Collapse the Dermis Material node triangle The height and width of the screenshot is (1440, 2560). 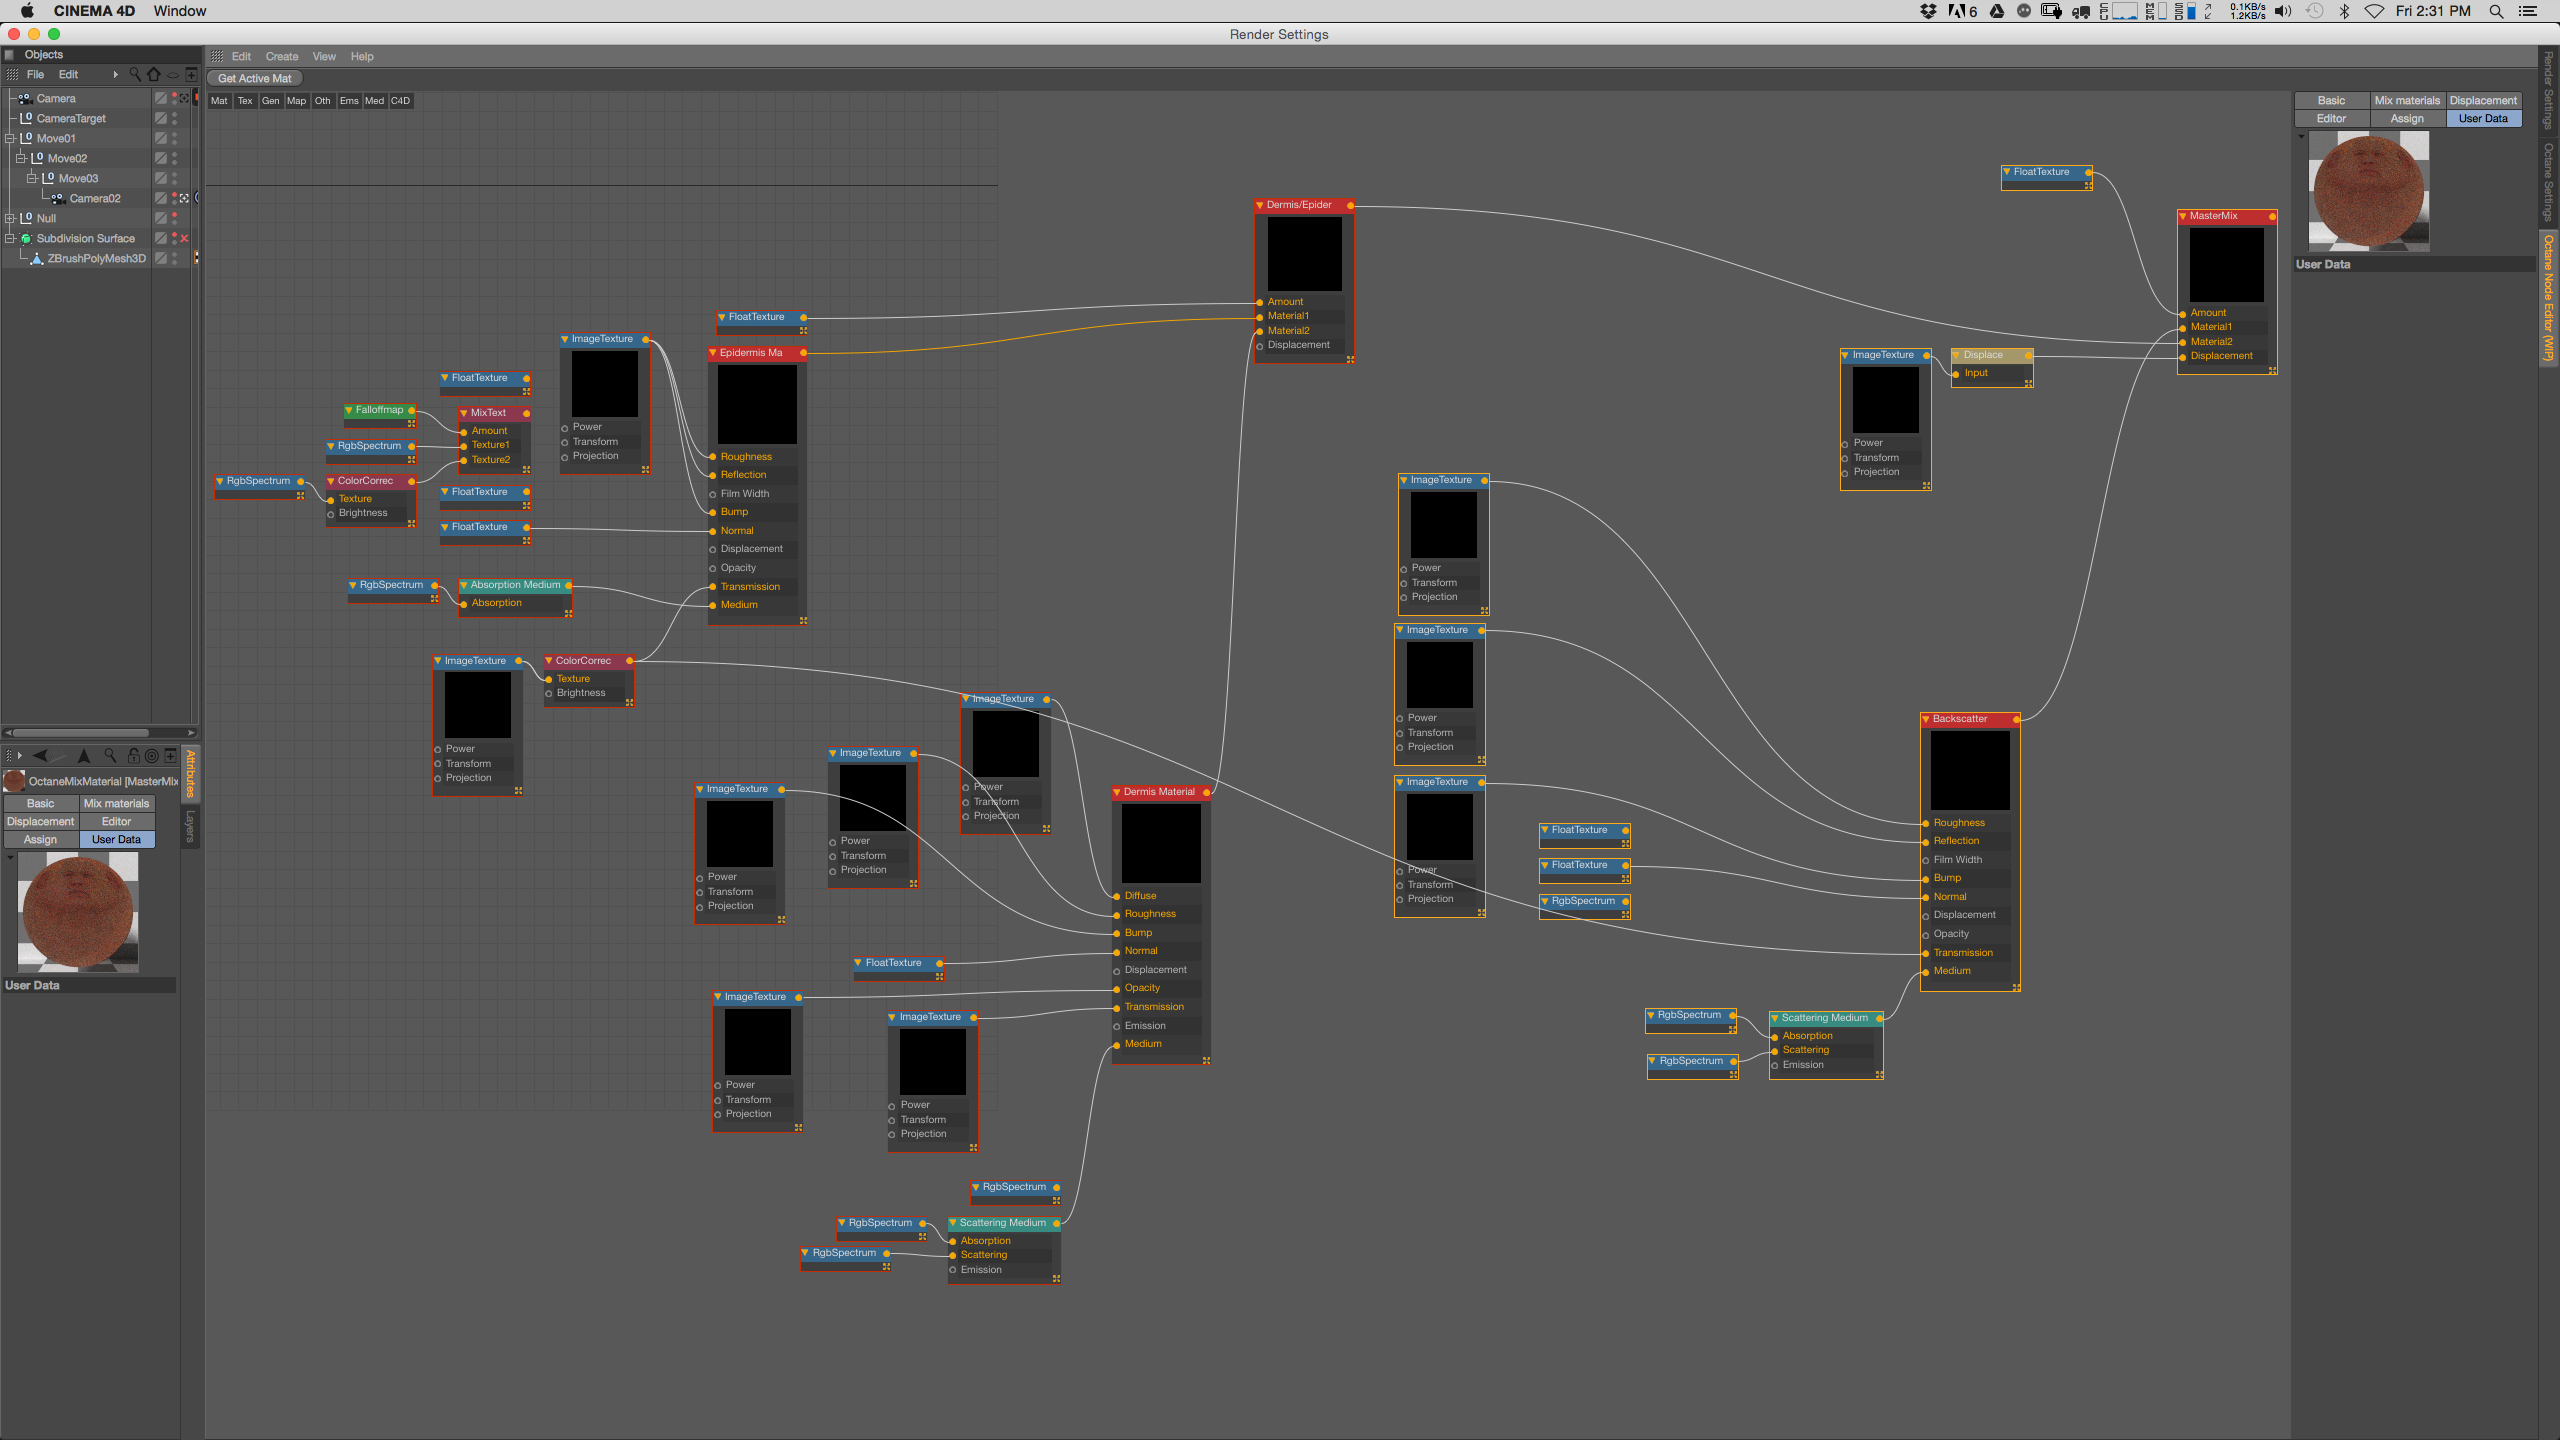point(1117,792)
